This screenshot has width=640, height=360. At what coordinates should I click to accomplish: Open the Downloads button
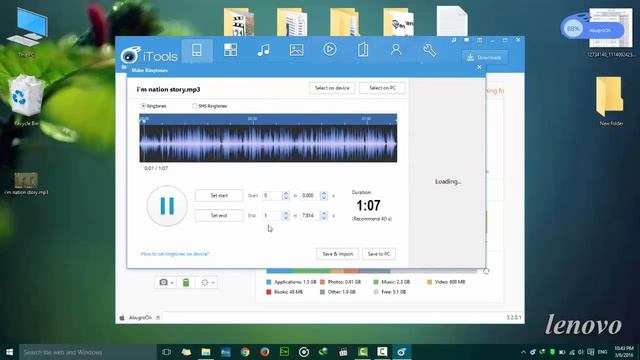coord(484,58)
